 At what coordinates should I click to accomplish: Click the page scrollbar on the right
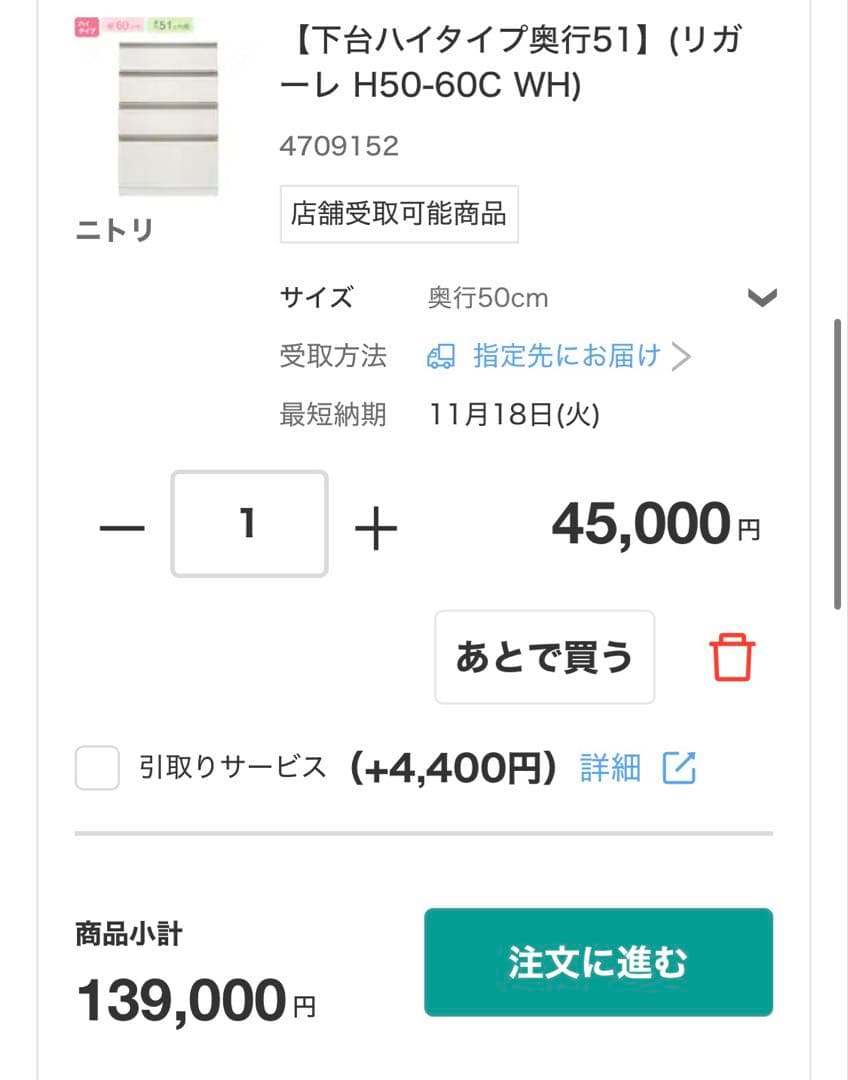(x=838, y=460)
